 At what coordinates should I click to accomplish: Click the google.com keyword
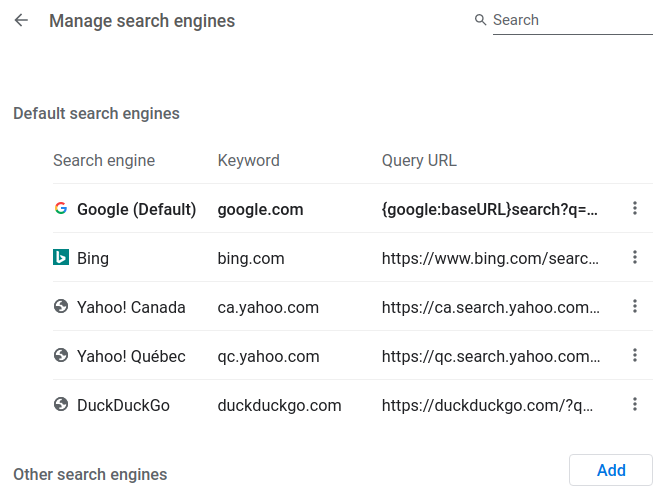(260, 209)
